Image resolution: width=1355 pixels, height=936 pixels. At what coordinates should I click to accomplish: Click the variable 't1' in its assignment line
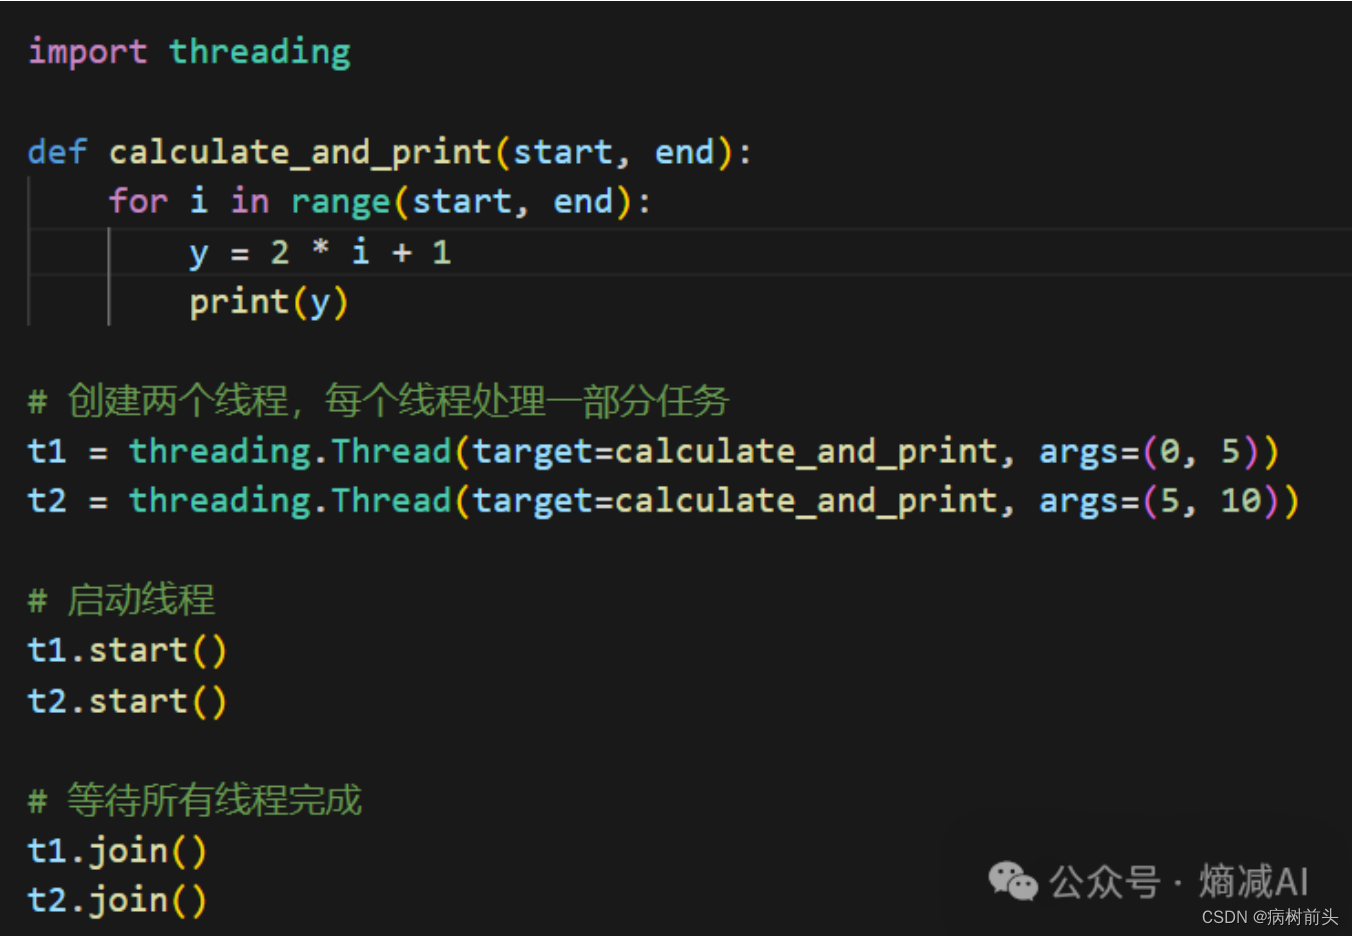click(47, 451)
